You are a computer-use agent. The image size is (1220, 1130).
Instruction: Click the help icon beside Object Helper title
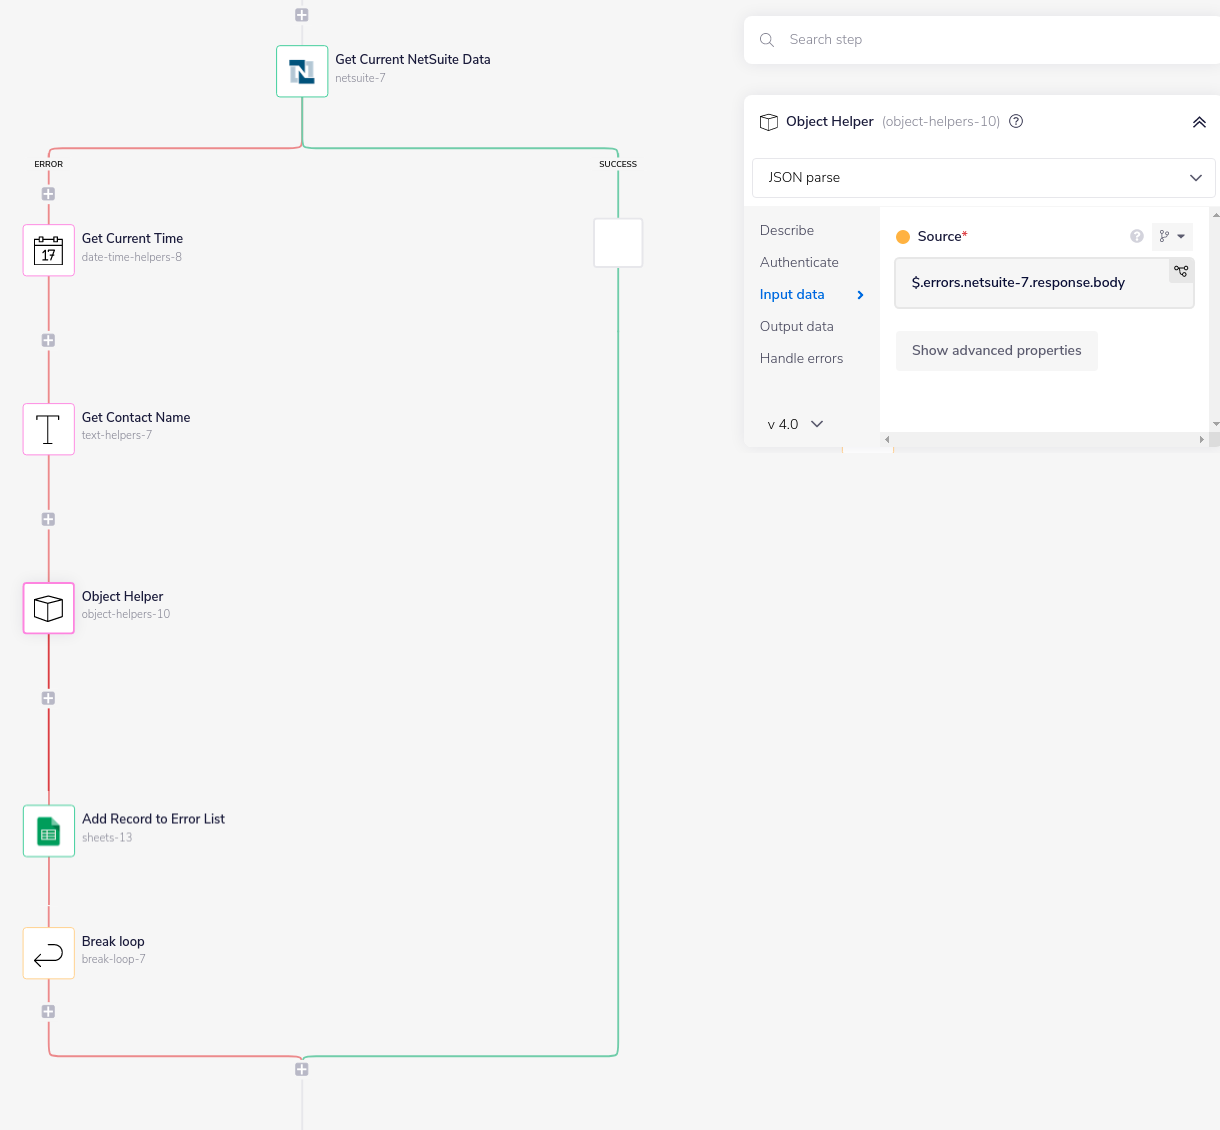coord(1016,122)
